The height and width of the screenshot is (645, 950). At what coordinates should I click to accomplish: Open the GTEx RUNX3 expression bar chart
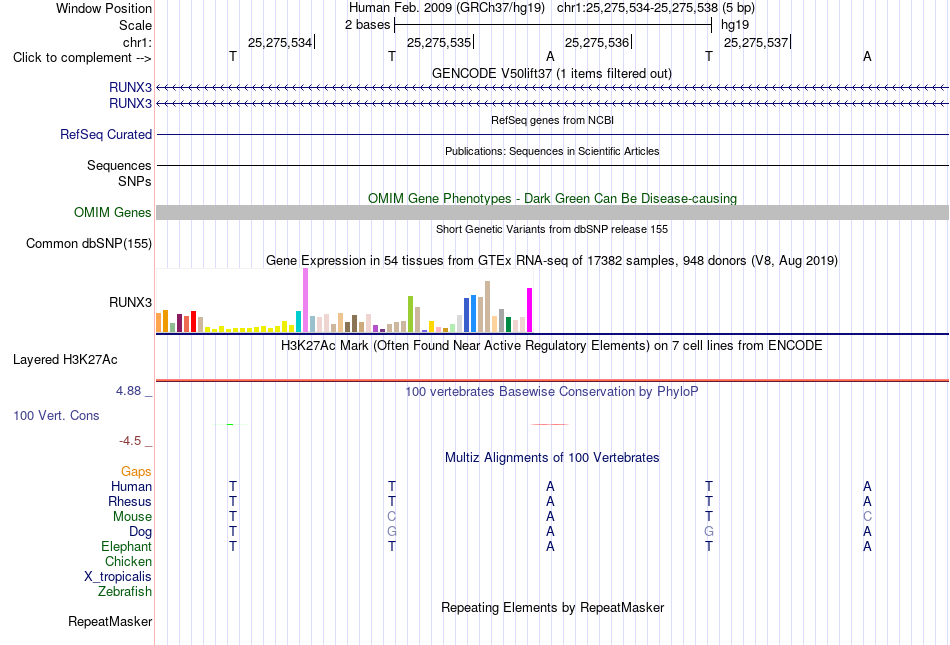click(x=344, y=301)
